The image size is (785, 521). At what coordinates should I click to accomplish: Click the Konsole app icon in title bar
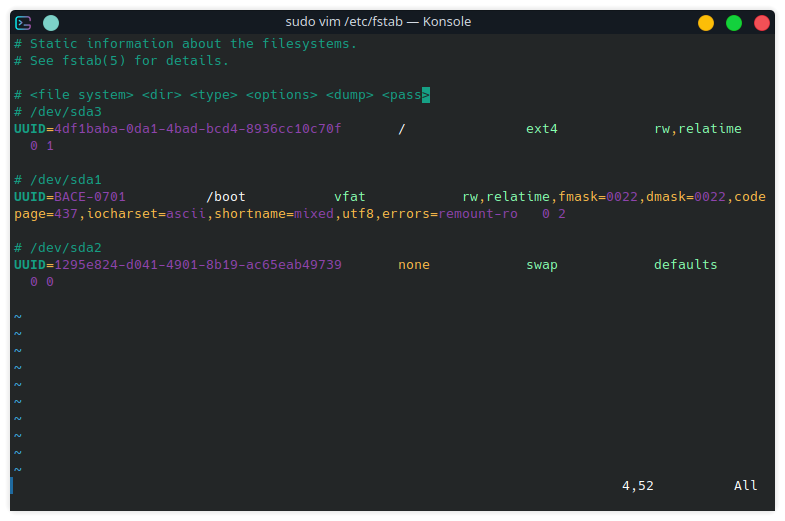click(x=25, y=22)
